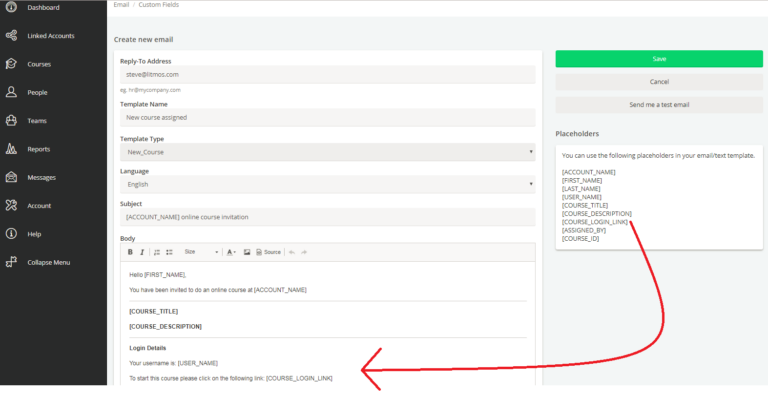Open the Template Type dropdown

click(x=328, y=152)
